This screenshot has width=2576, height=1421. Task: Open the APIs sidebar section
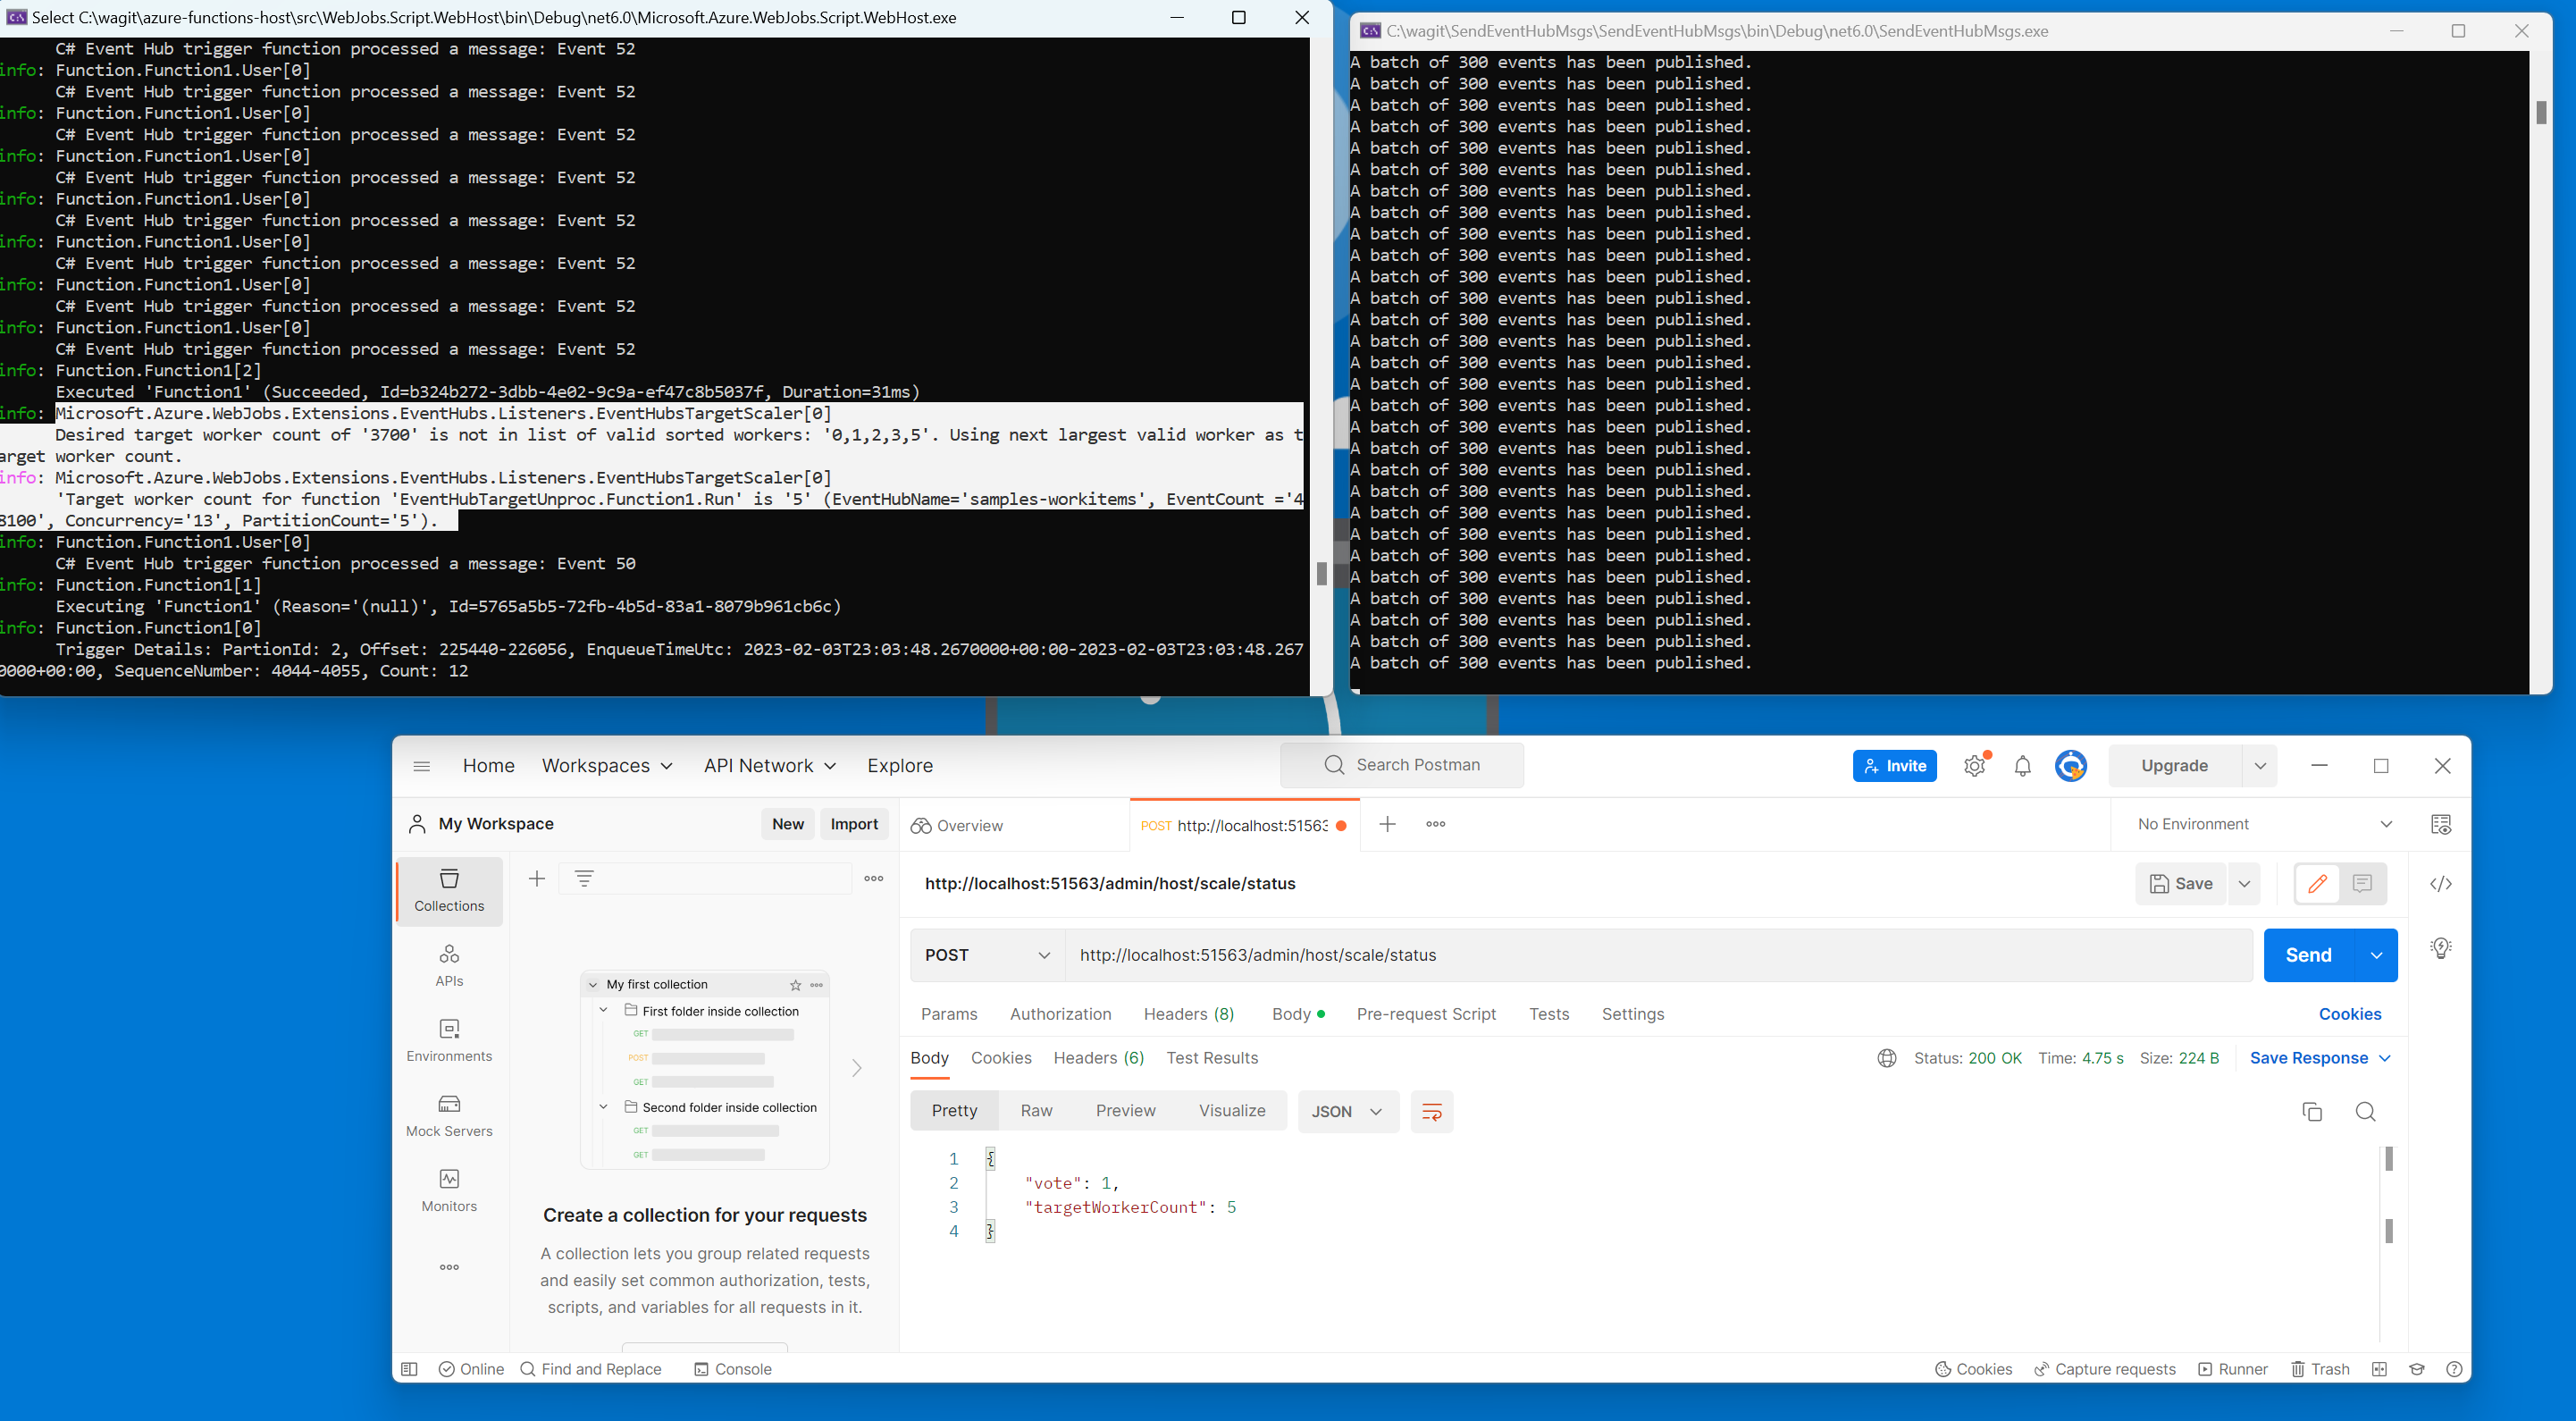[449, 964]
